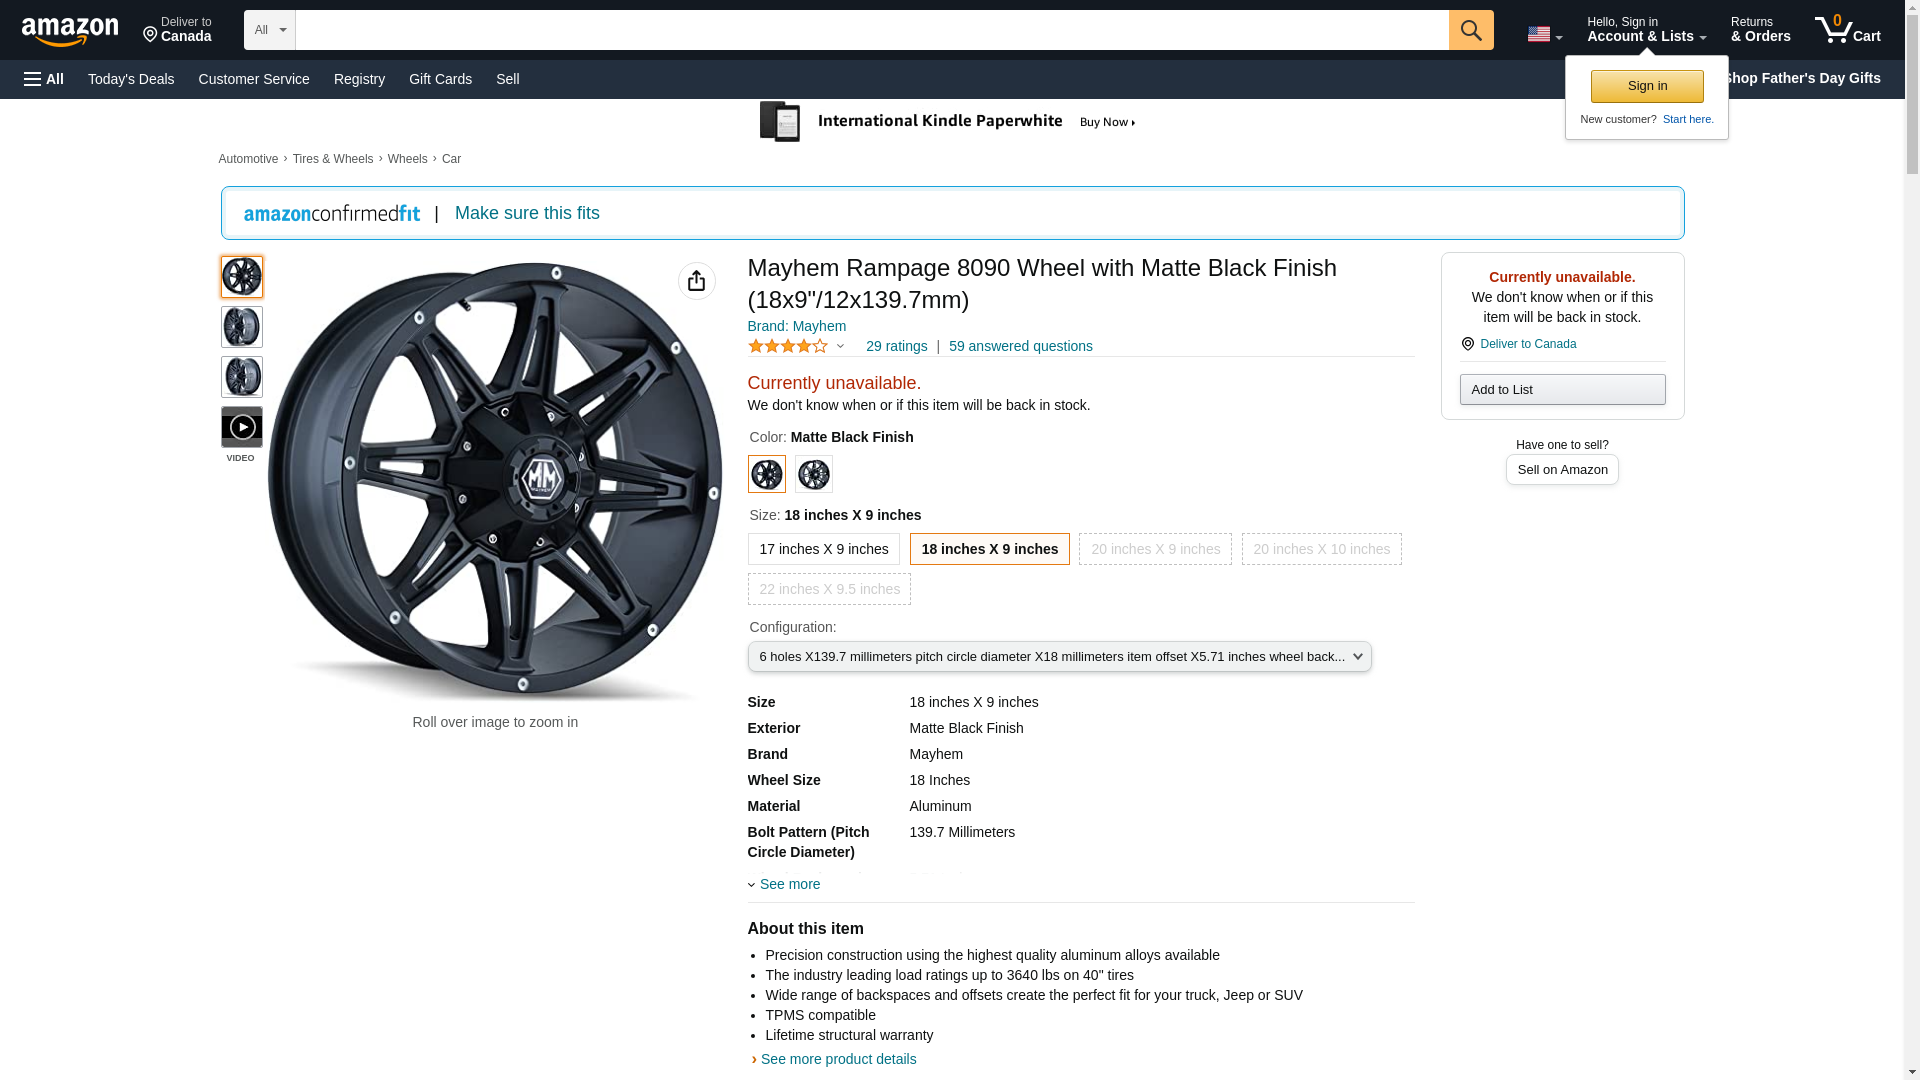Open Gift Cards in the navigation bar
This screenshot has height=1080, width=1920.
[440, 79]
